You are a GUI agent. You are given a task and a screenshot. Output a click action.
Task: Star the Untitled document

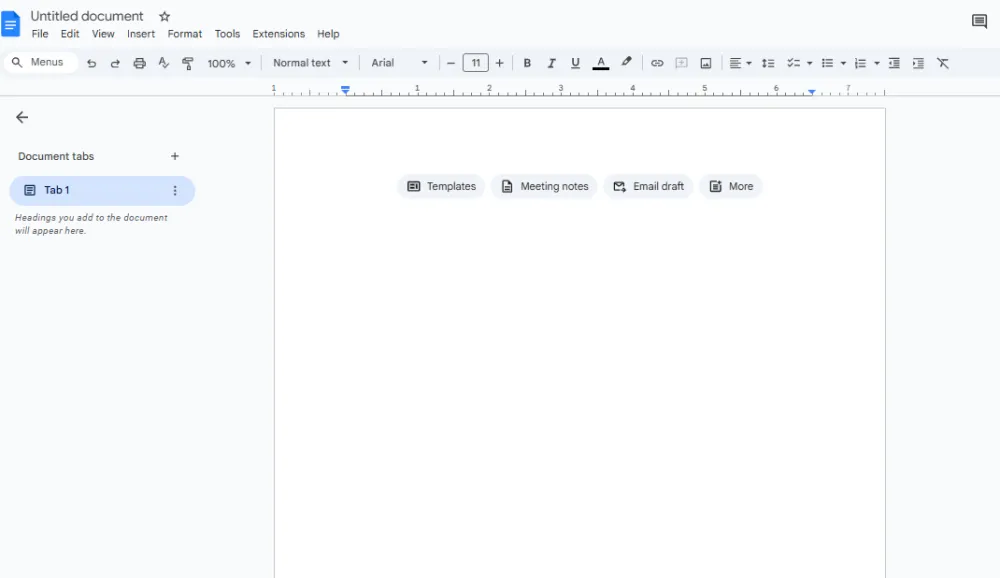click(x=165, y=17)
